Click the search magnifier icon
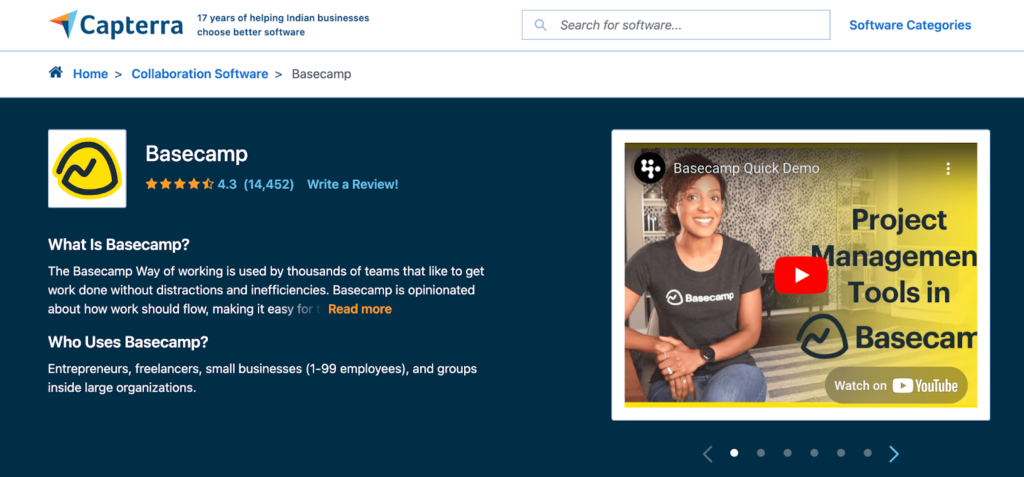 (x=540, y=25)
